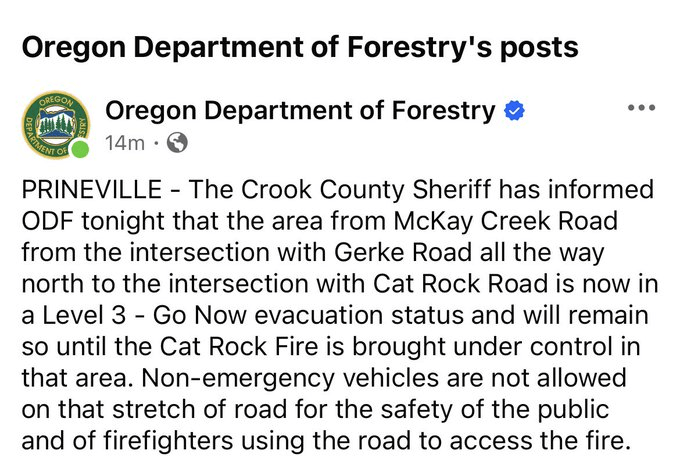This screenshot has height=461, width=680.
Task: Click the 14m post timestamp
Action: tap(124, 143)
